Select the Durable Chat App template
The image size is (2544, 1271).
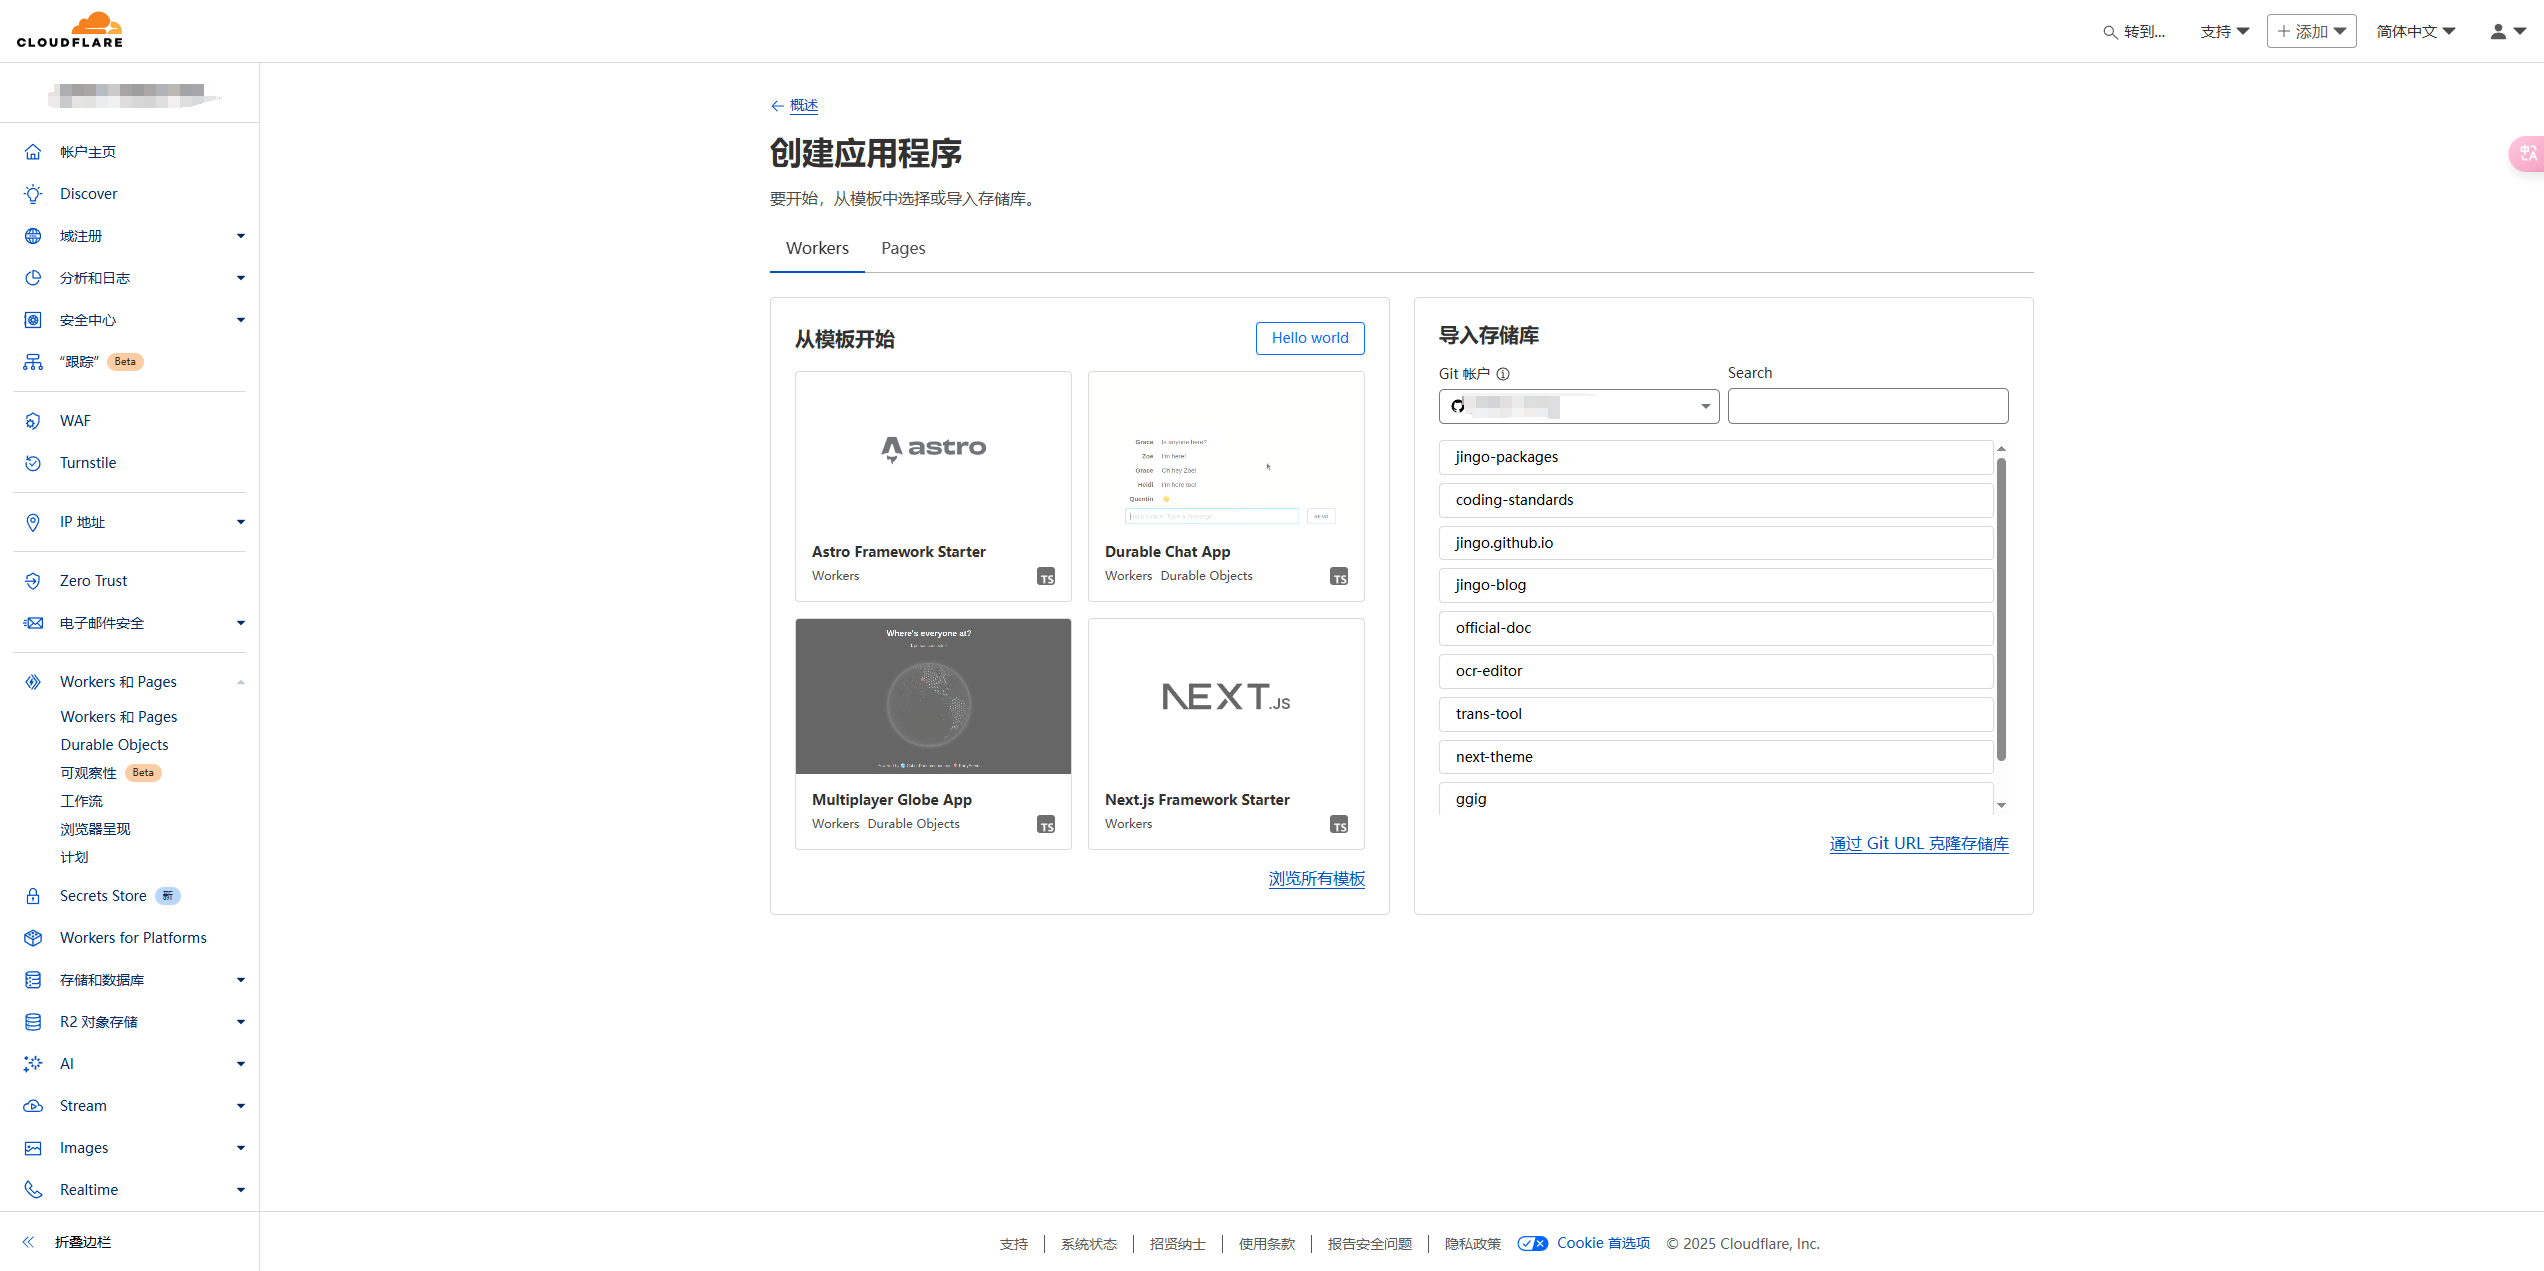[x=1226, y=486]
